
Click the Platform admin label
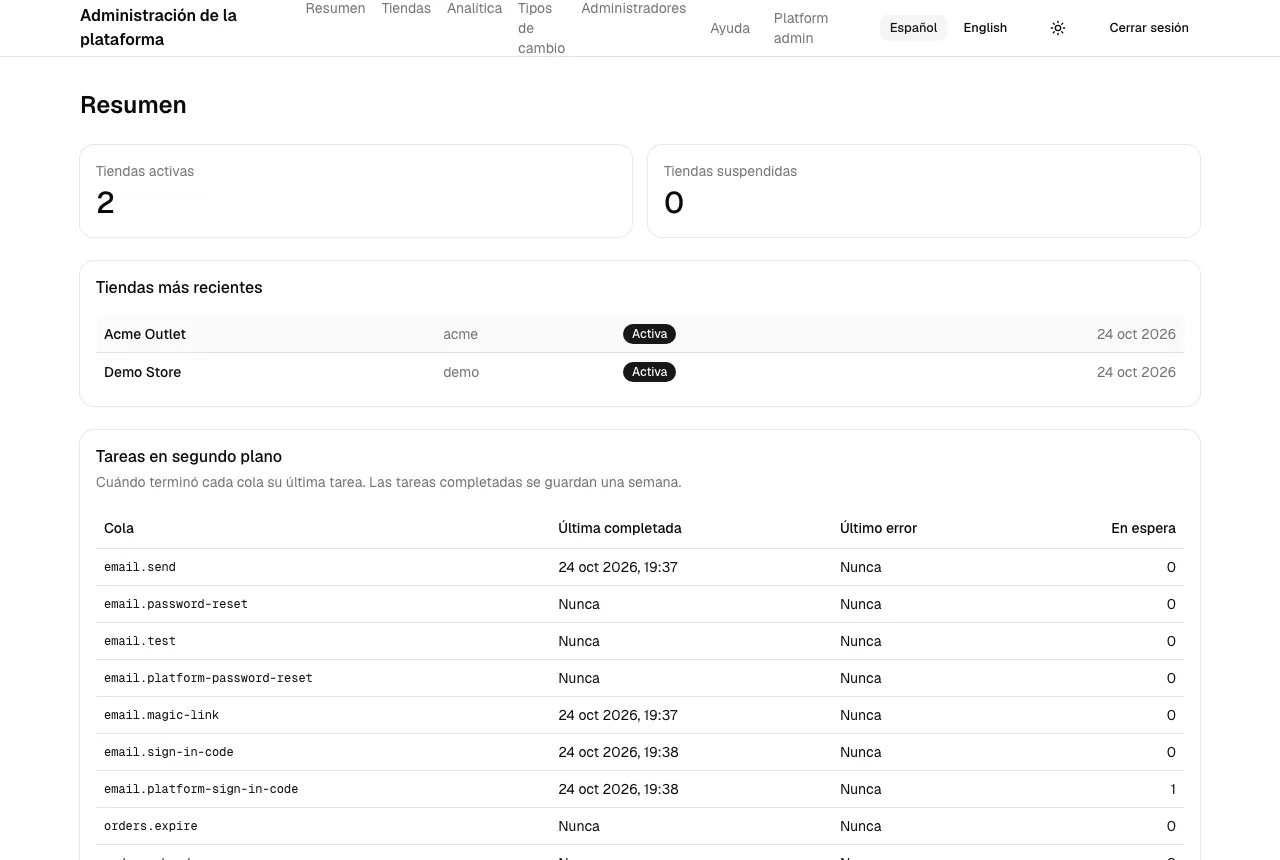pyautogui.click(x=801, y=28)
